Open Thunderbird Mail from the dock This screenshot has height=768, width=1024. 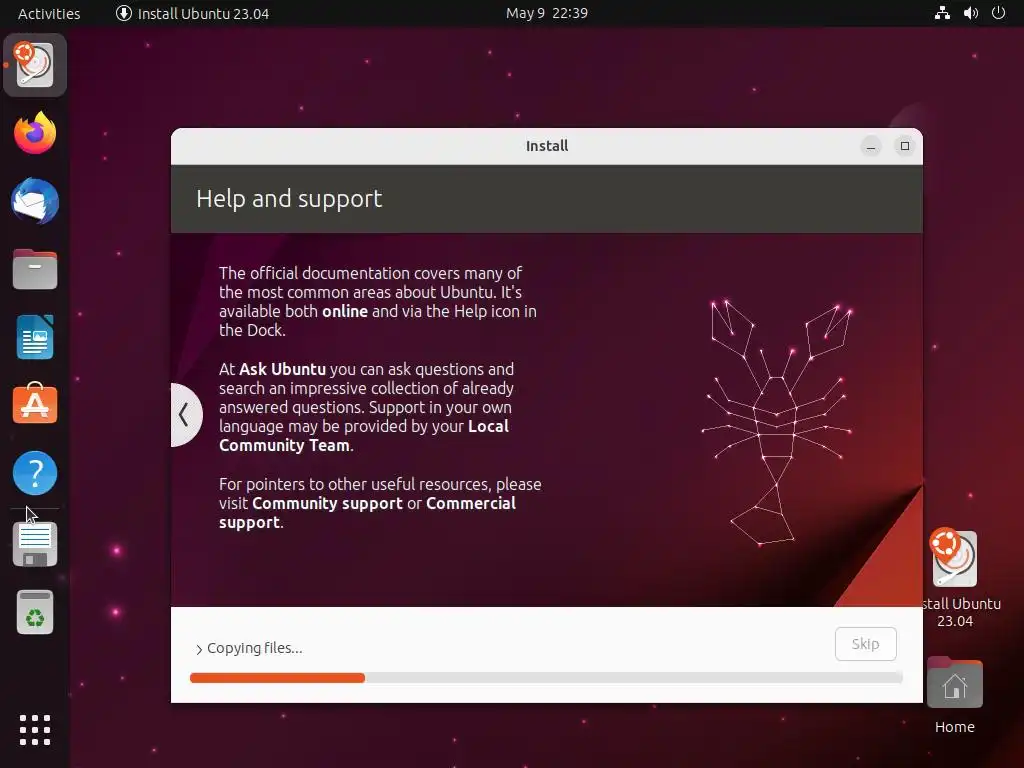coord(35,201)
